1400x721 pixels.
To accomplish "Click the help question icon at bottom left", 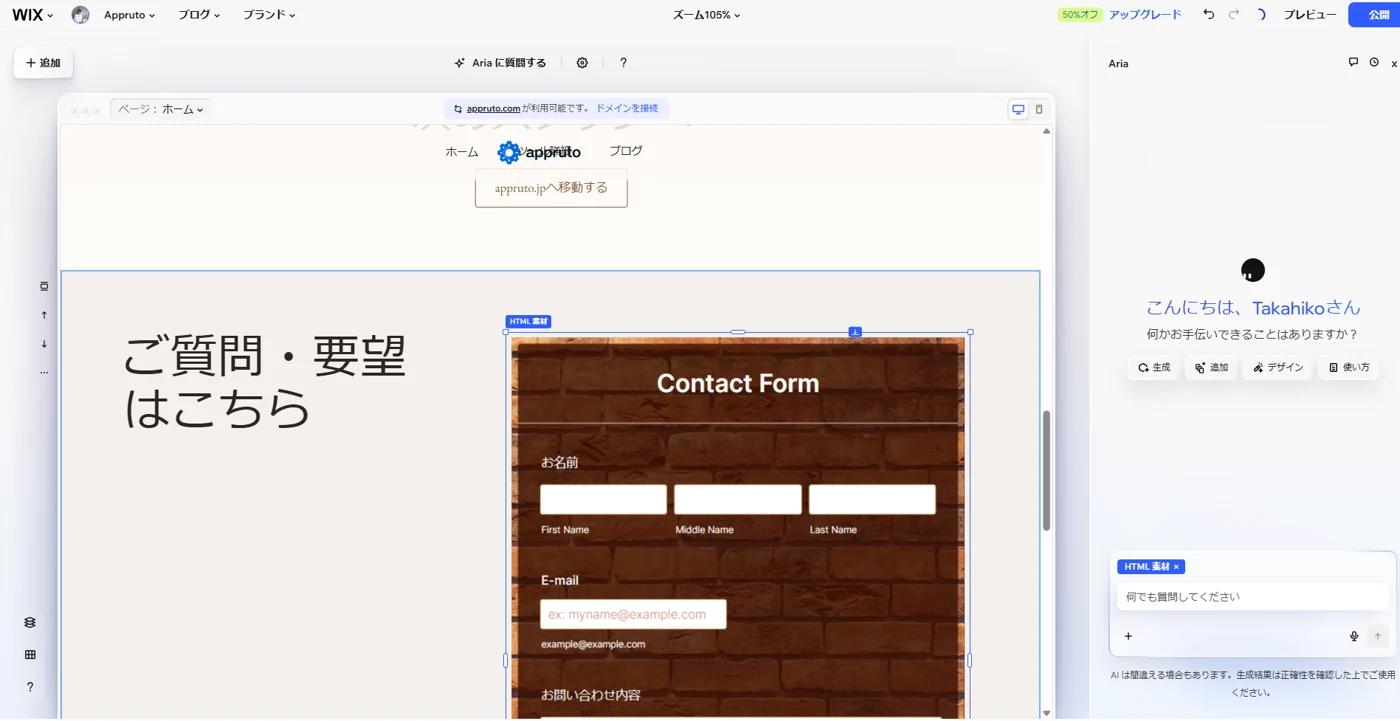I will [30, 687].
